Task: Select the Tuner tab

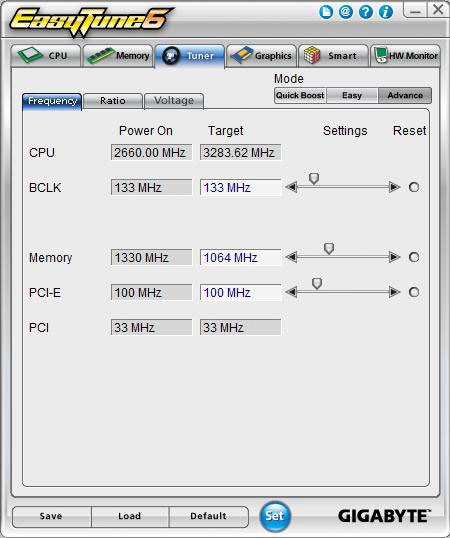Action: (x=190, y=56)
